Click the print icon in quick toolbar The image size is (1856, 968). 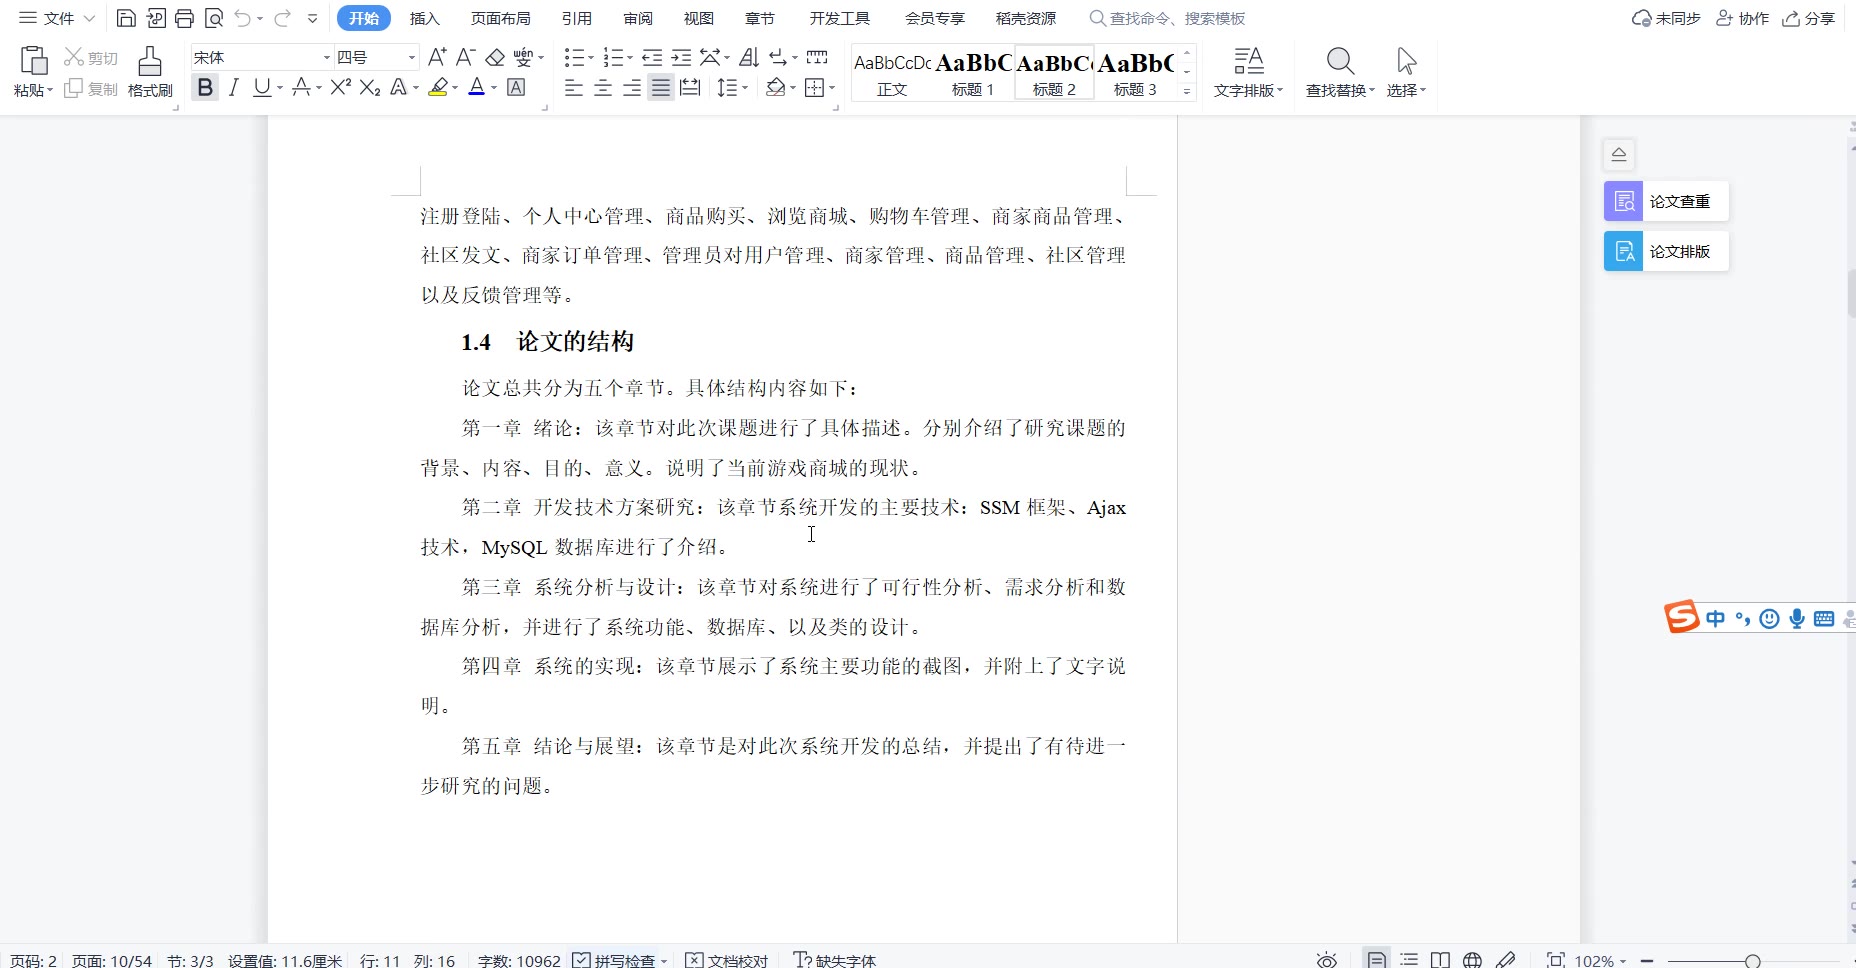pos(184,18)
